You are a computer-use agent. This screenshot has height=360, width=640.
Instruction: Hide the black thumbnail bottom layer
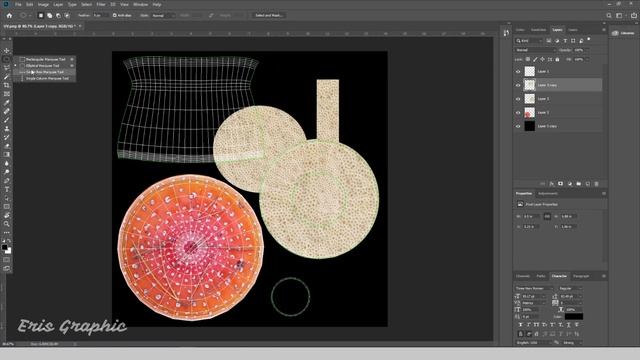[518, 127]
